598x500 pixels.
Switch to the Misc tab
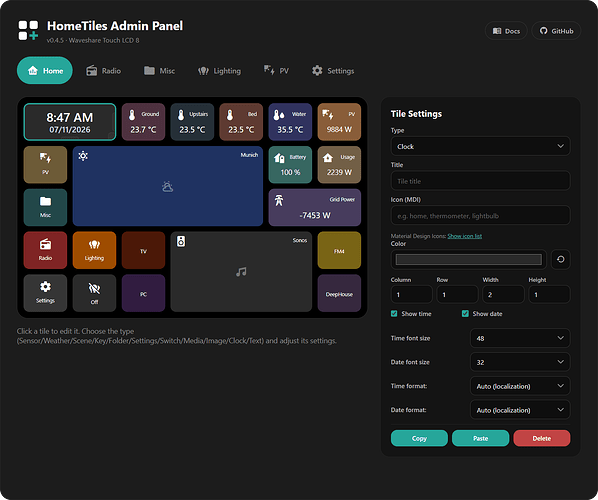coord(159,71)
